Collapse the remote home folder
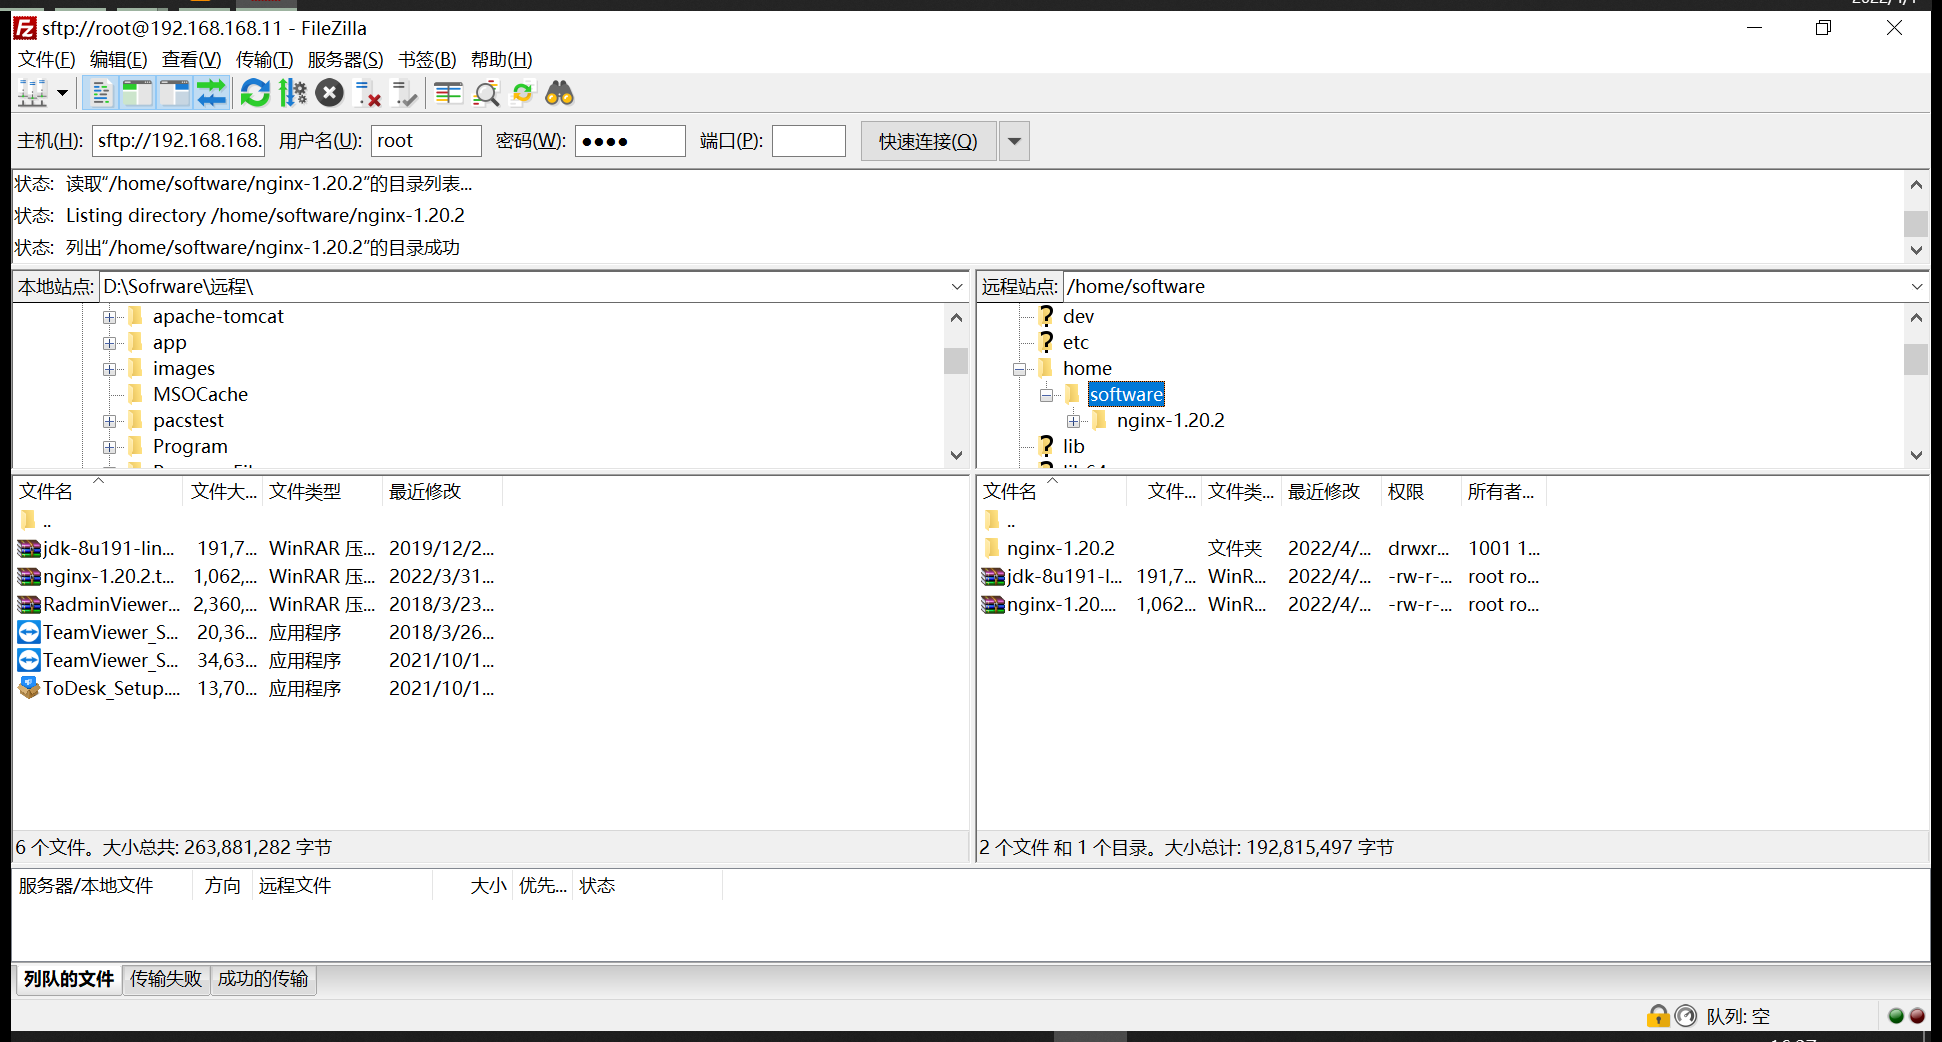 (x=1020, y=369)
